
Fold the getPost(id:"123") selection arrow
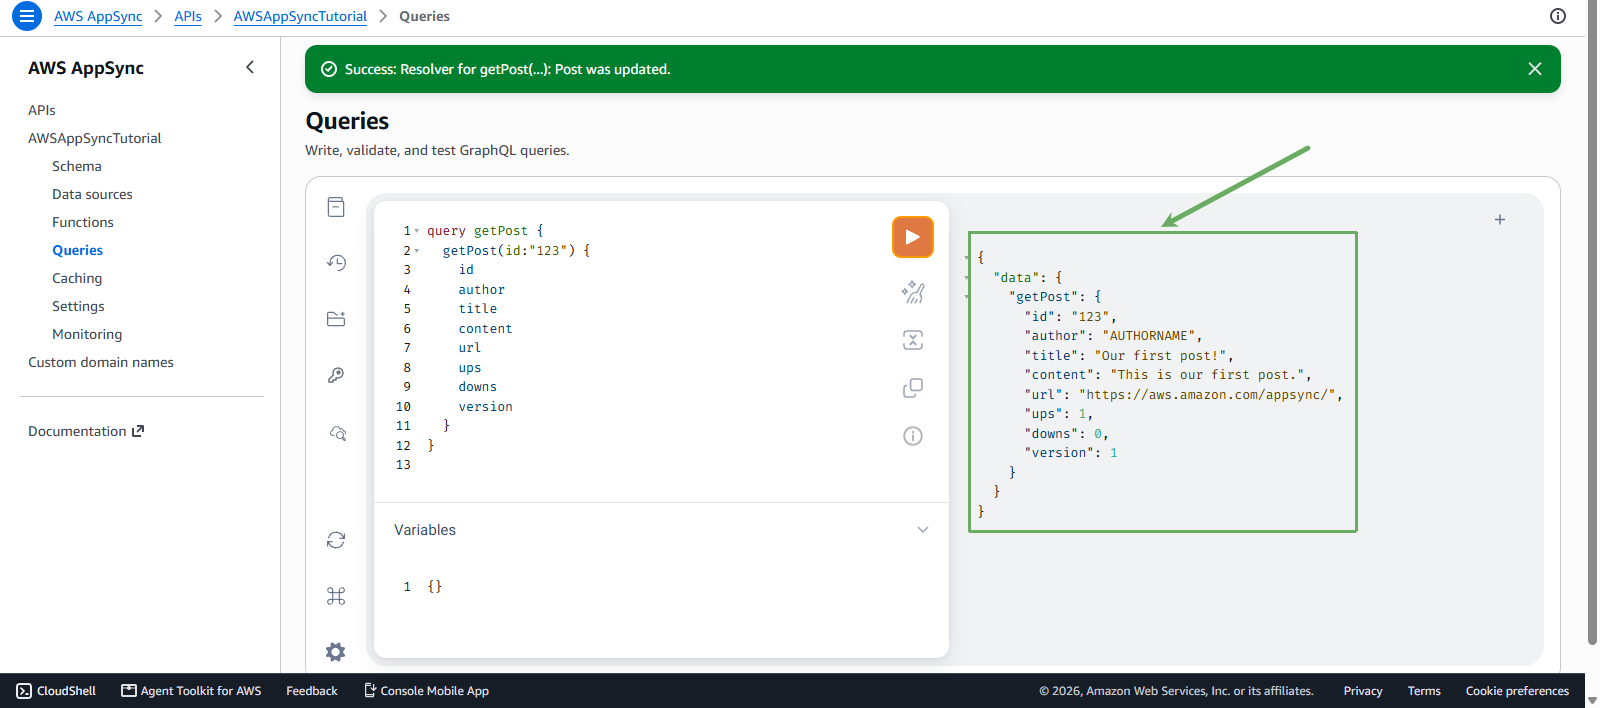[x=417, y=251]
